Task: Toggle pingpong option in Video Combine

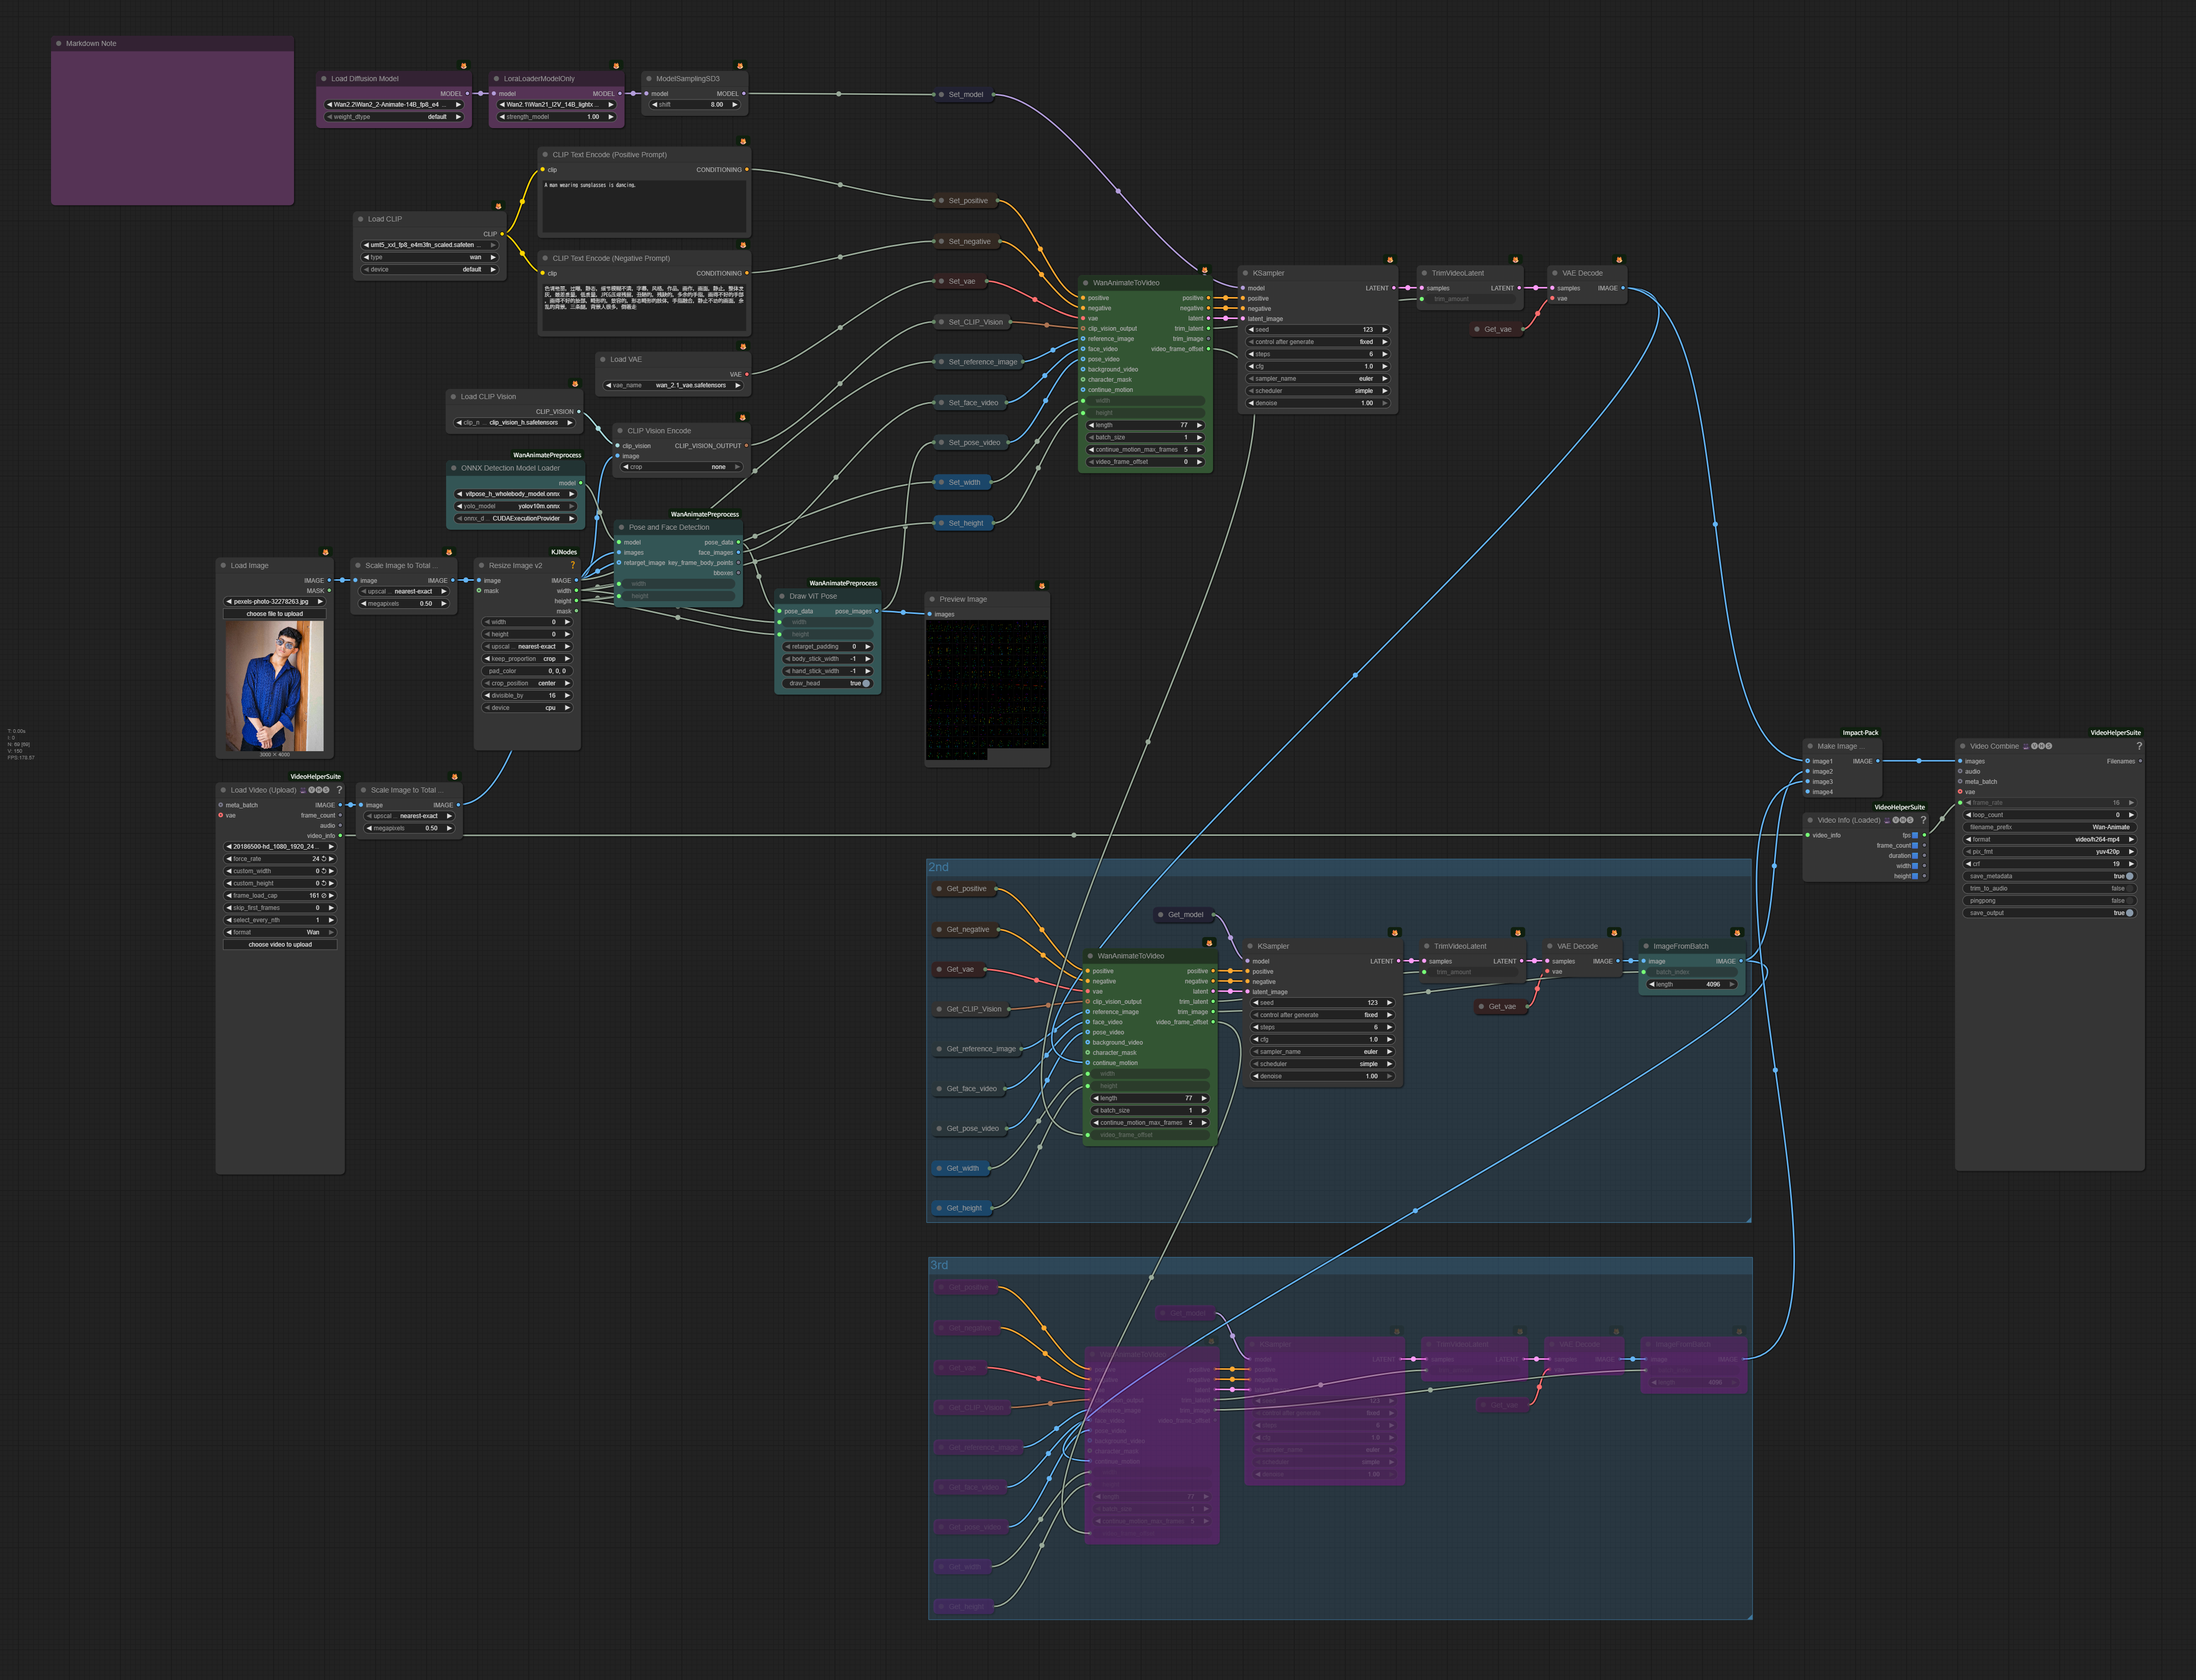Action: click(2129, 900)
